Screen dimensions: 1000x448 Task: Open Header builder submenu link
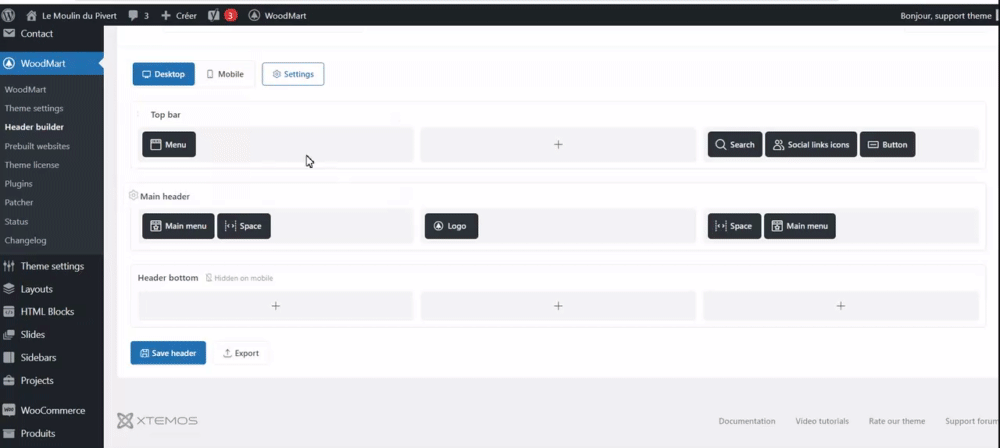pyautogui.click(x=34, y=127)
